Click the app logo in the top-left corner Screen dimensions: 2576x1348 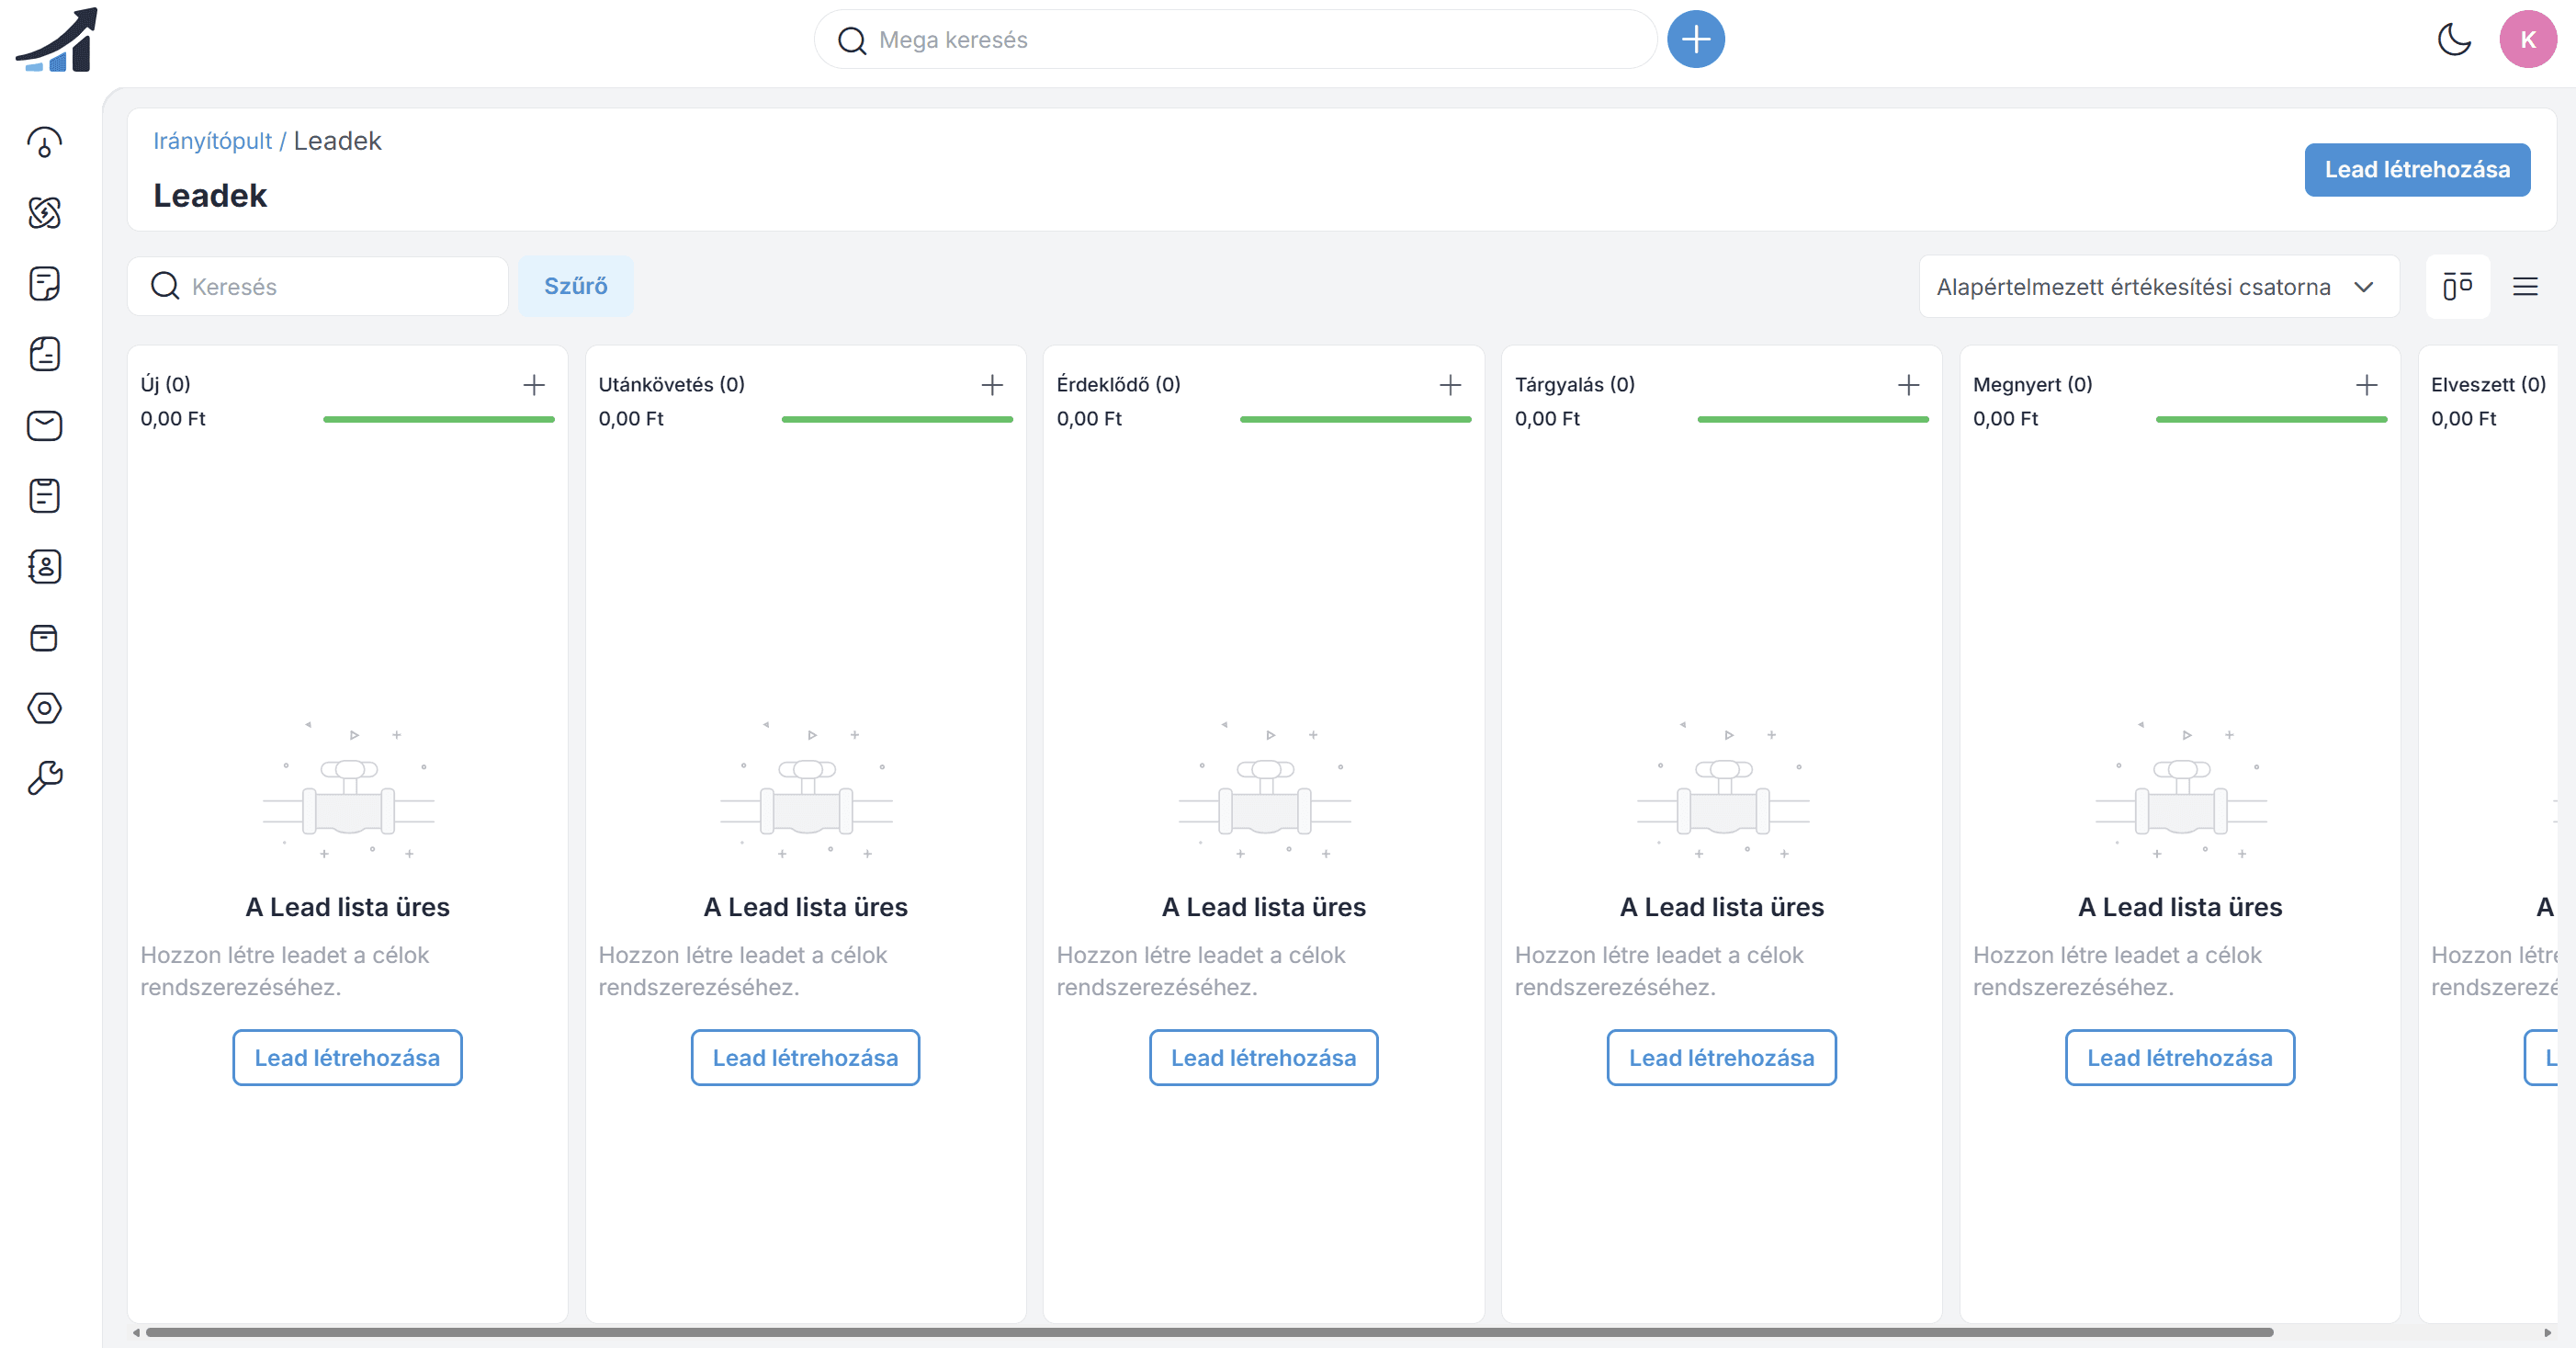58,40
